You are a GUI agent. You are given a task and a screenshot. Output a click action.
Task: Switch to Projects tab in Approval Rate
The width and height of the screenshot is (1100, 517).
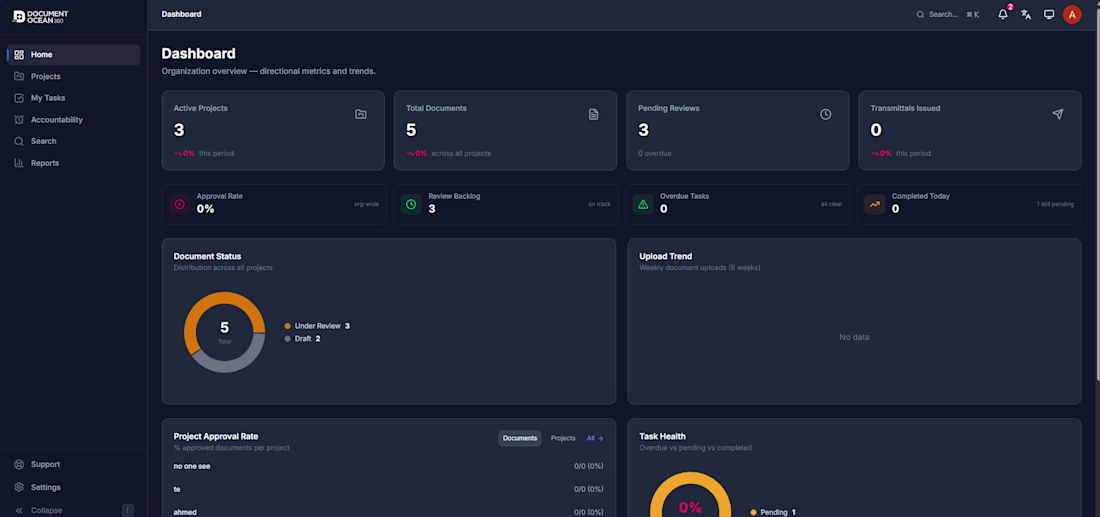tap(563, 438)
